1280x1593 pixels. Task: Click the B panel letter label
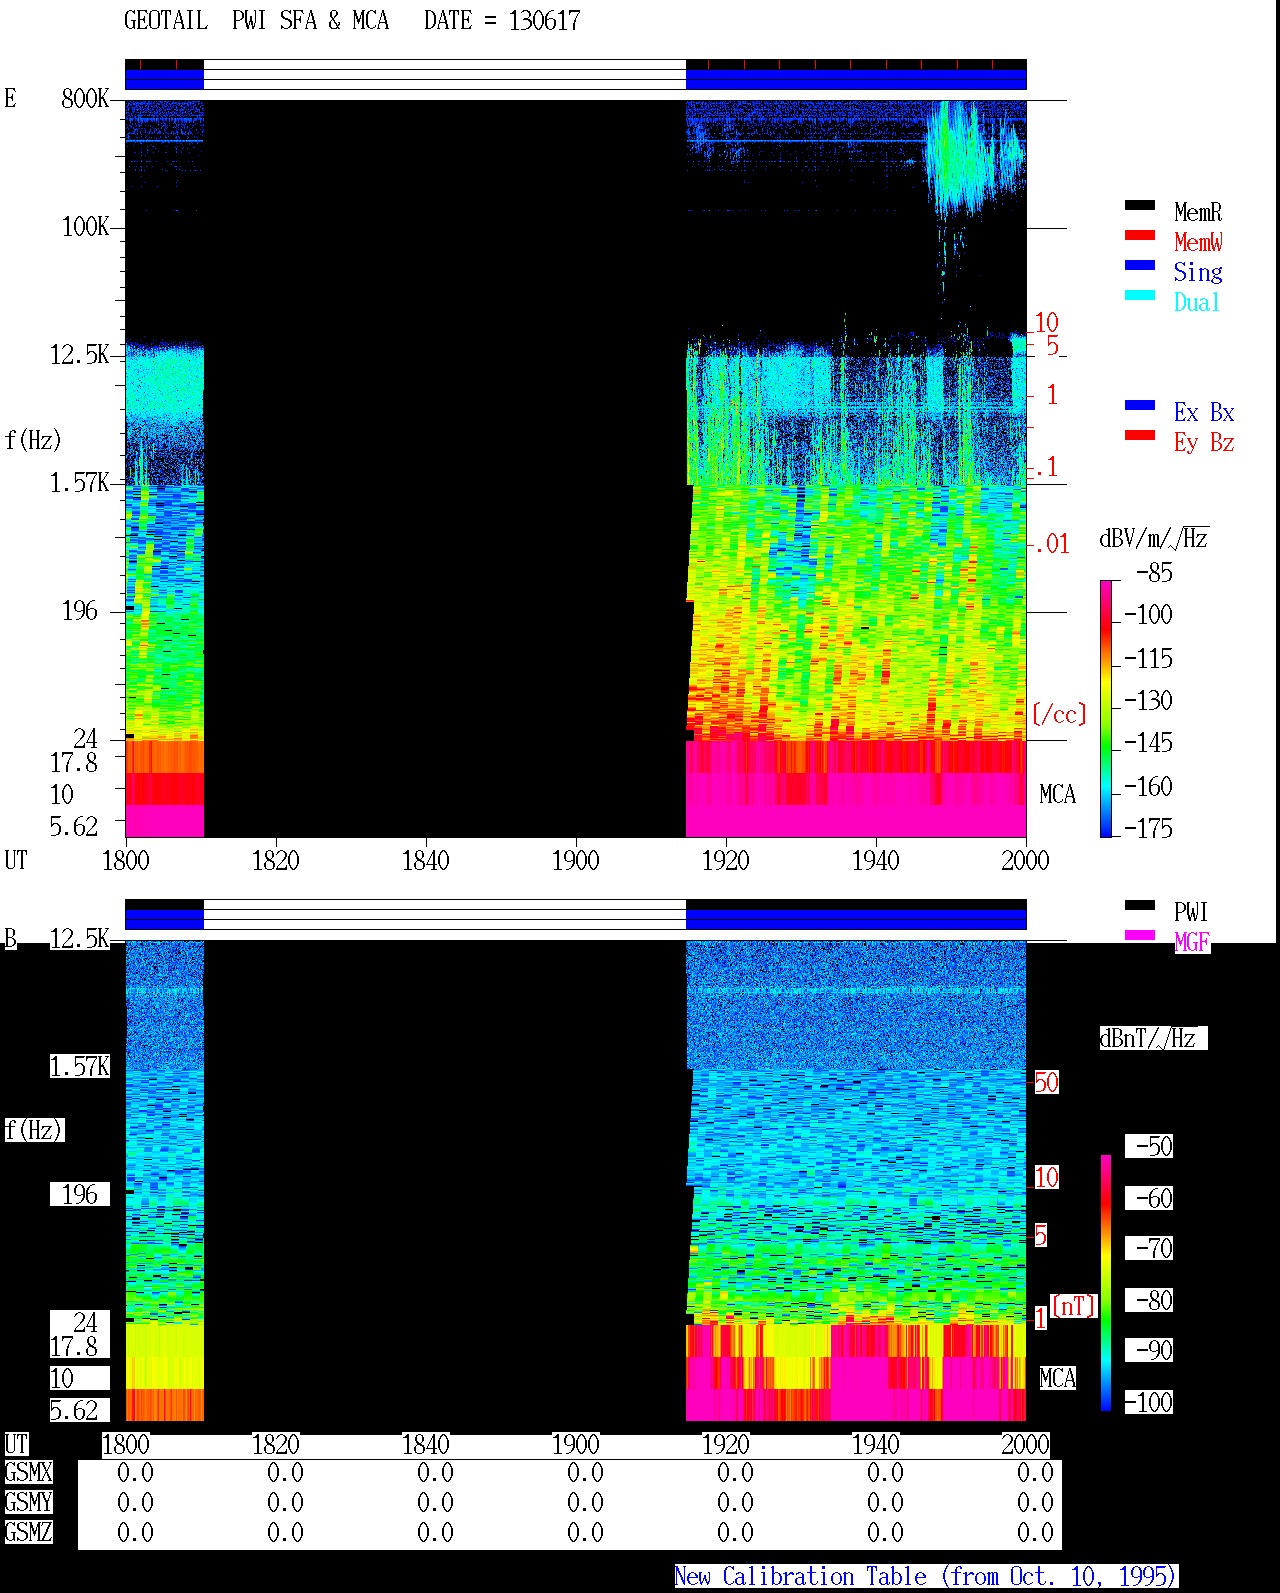(10, 938)
